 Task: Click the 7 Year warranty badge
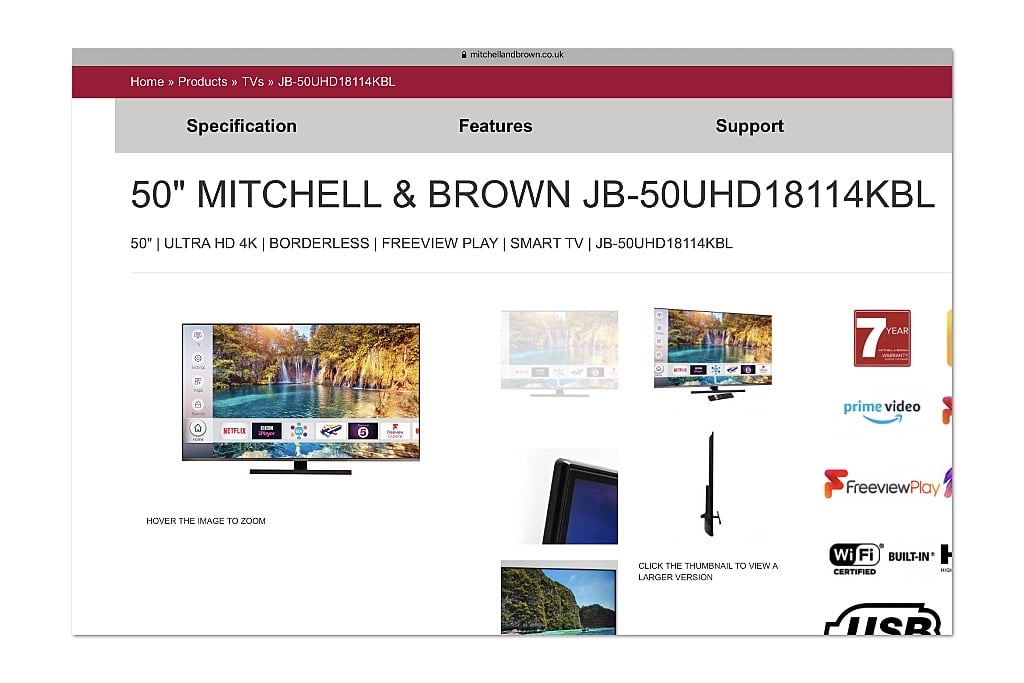882,338
